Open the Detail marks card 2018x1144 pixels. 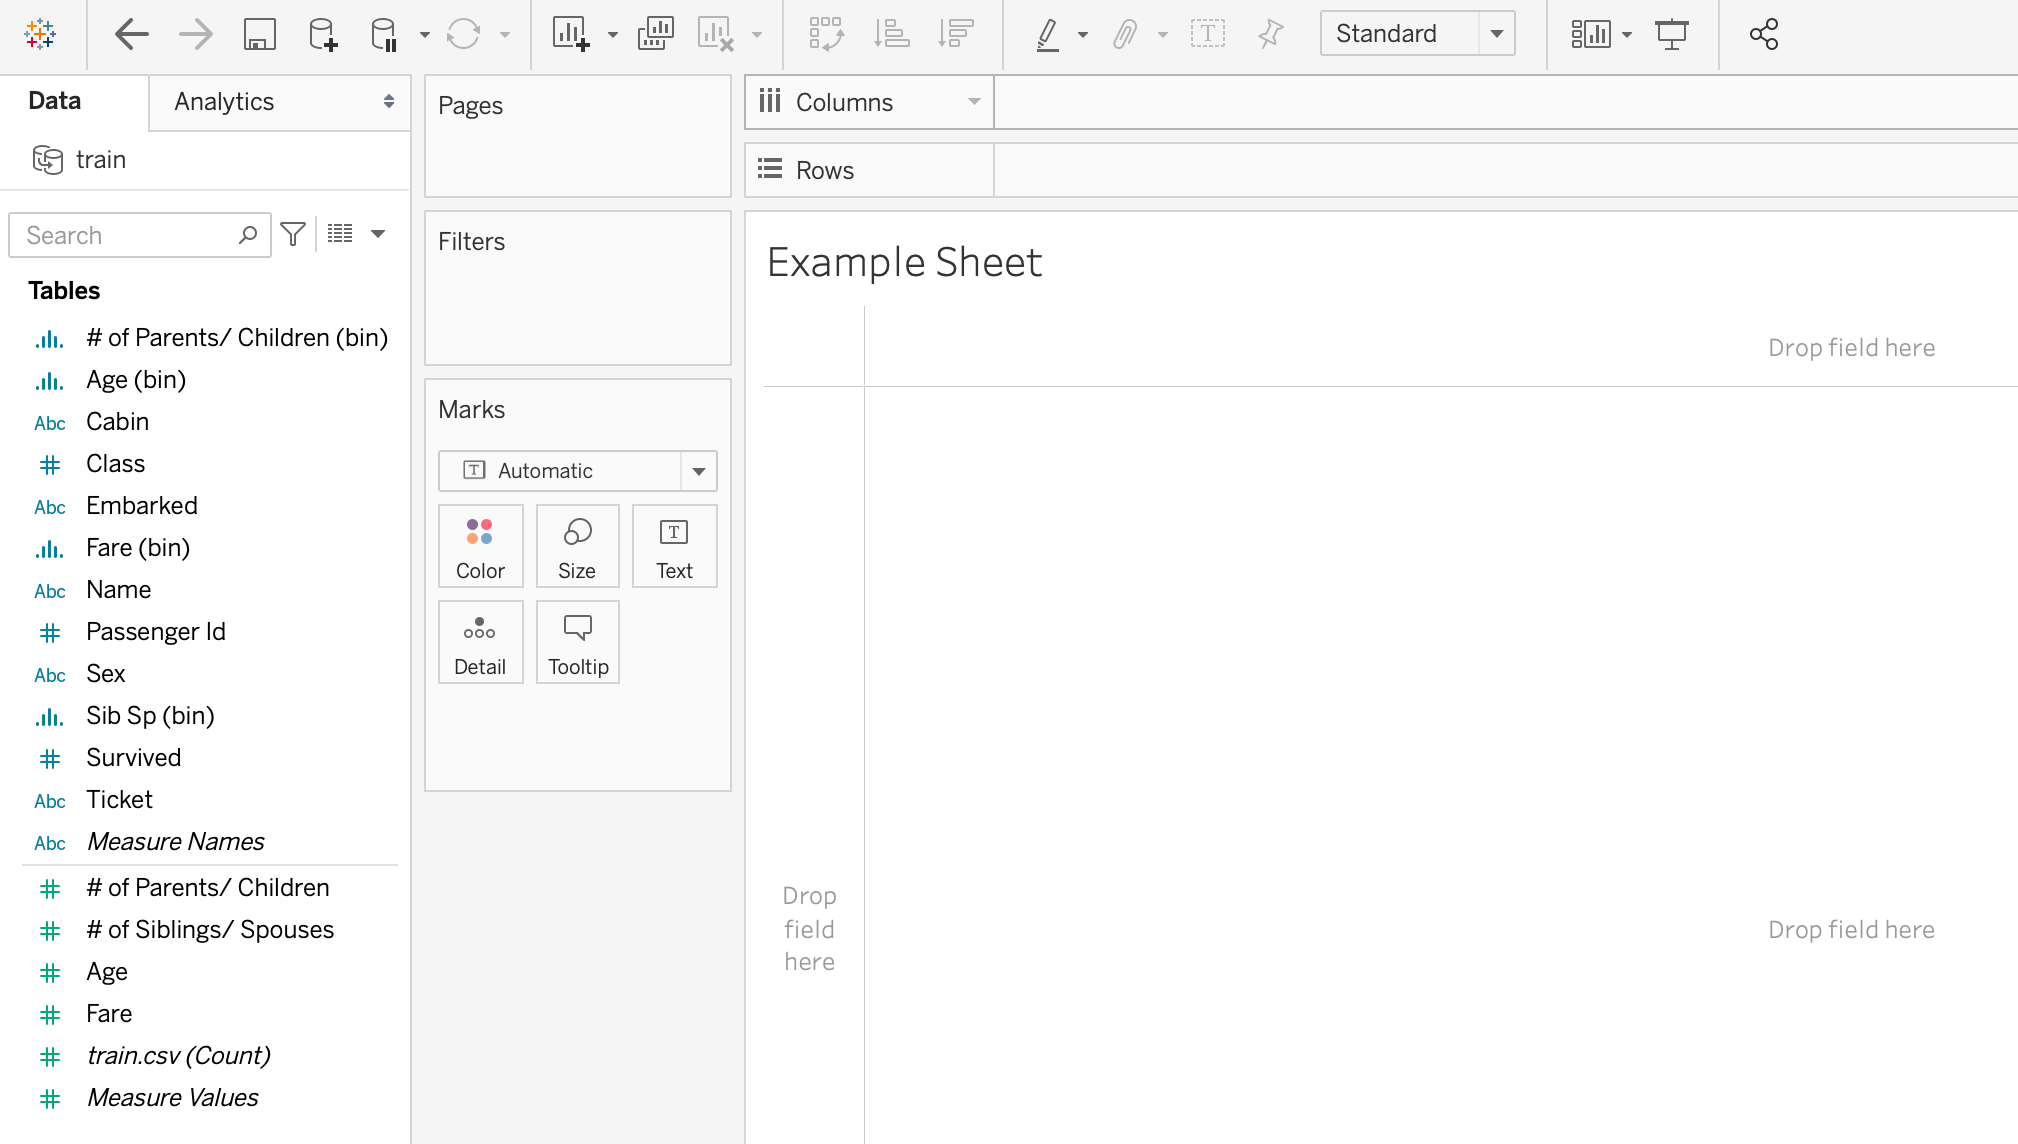point(480,642)
